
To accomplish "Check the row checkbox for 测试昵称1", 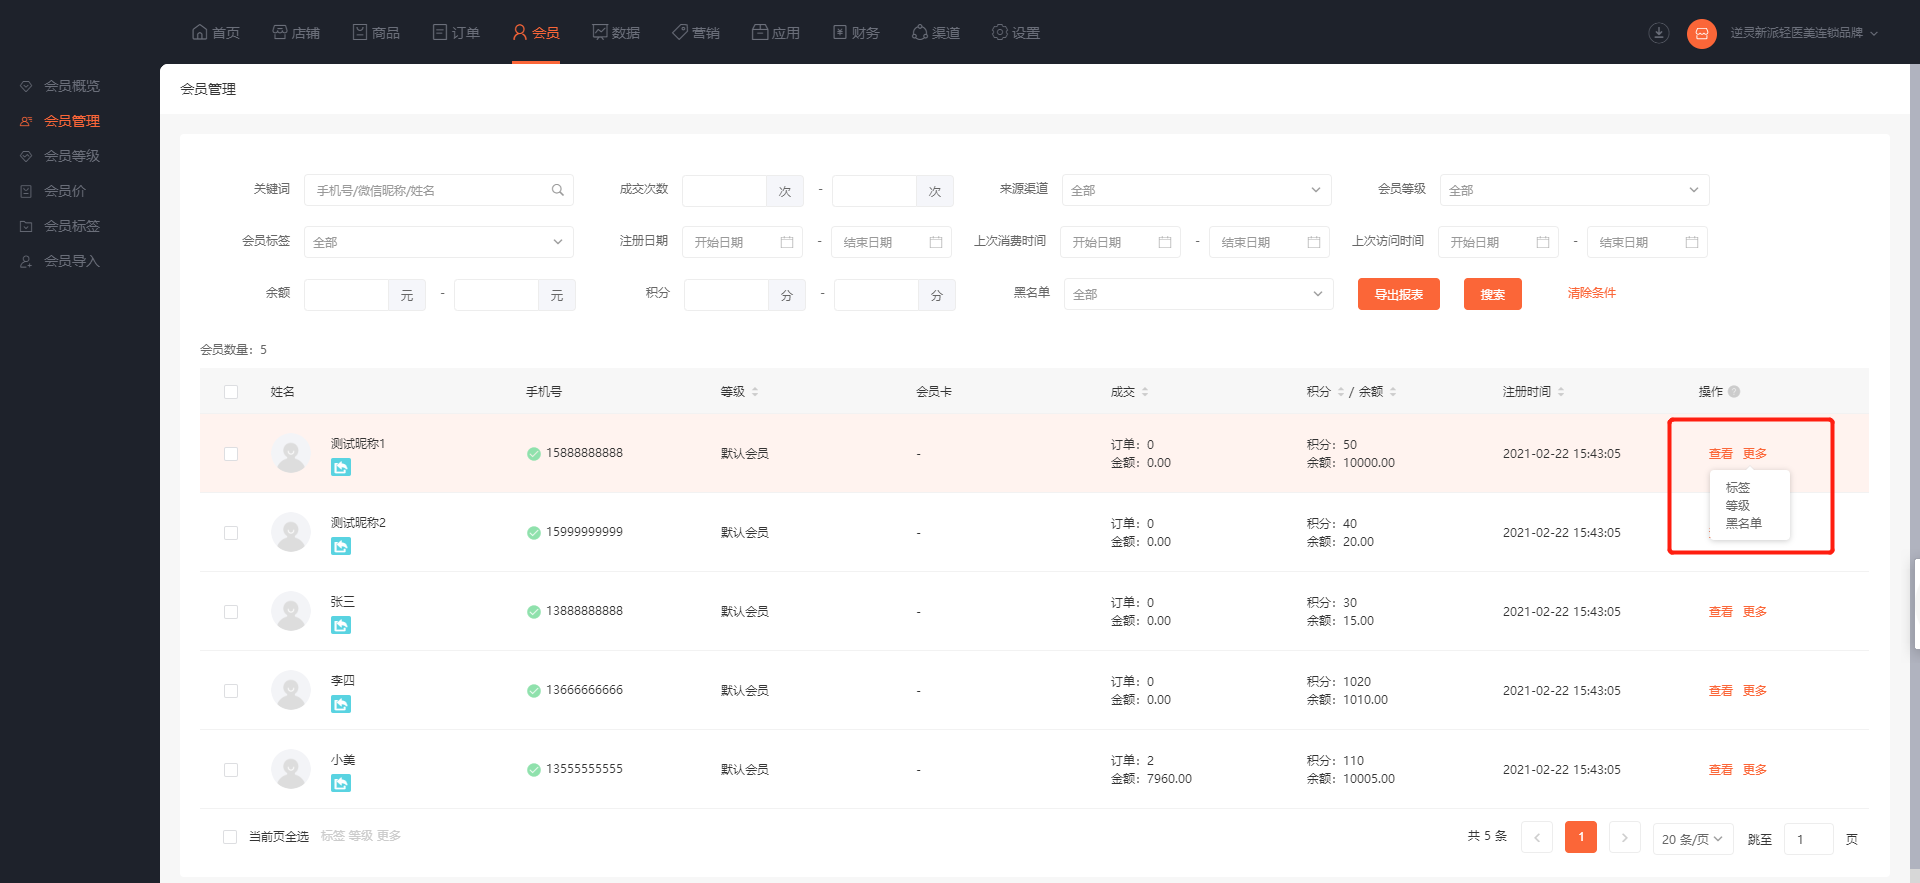I will pyautogui.click(x=231, y=454).
